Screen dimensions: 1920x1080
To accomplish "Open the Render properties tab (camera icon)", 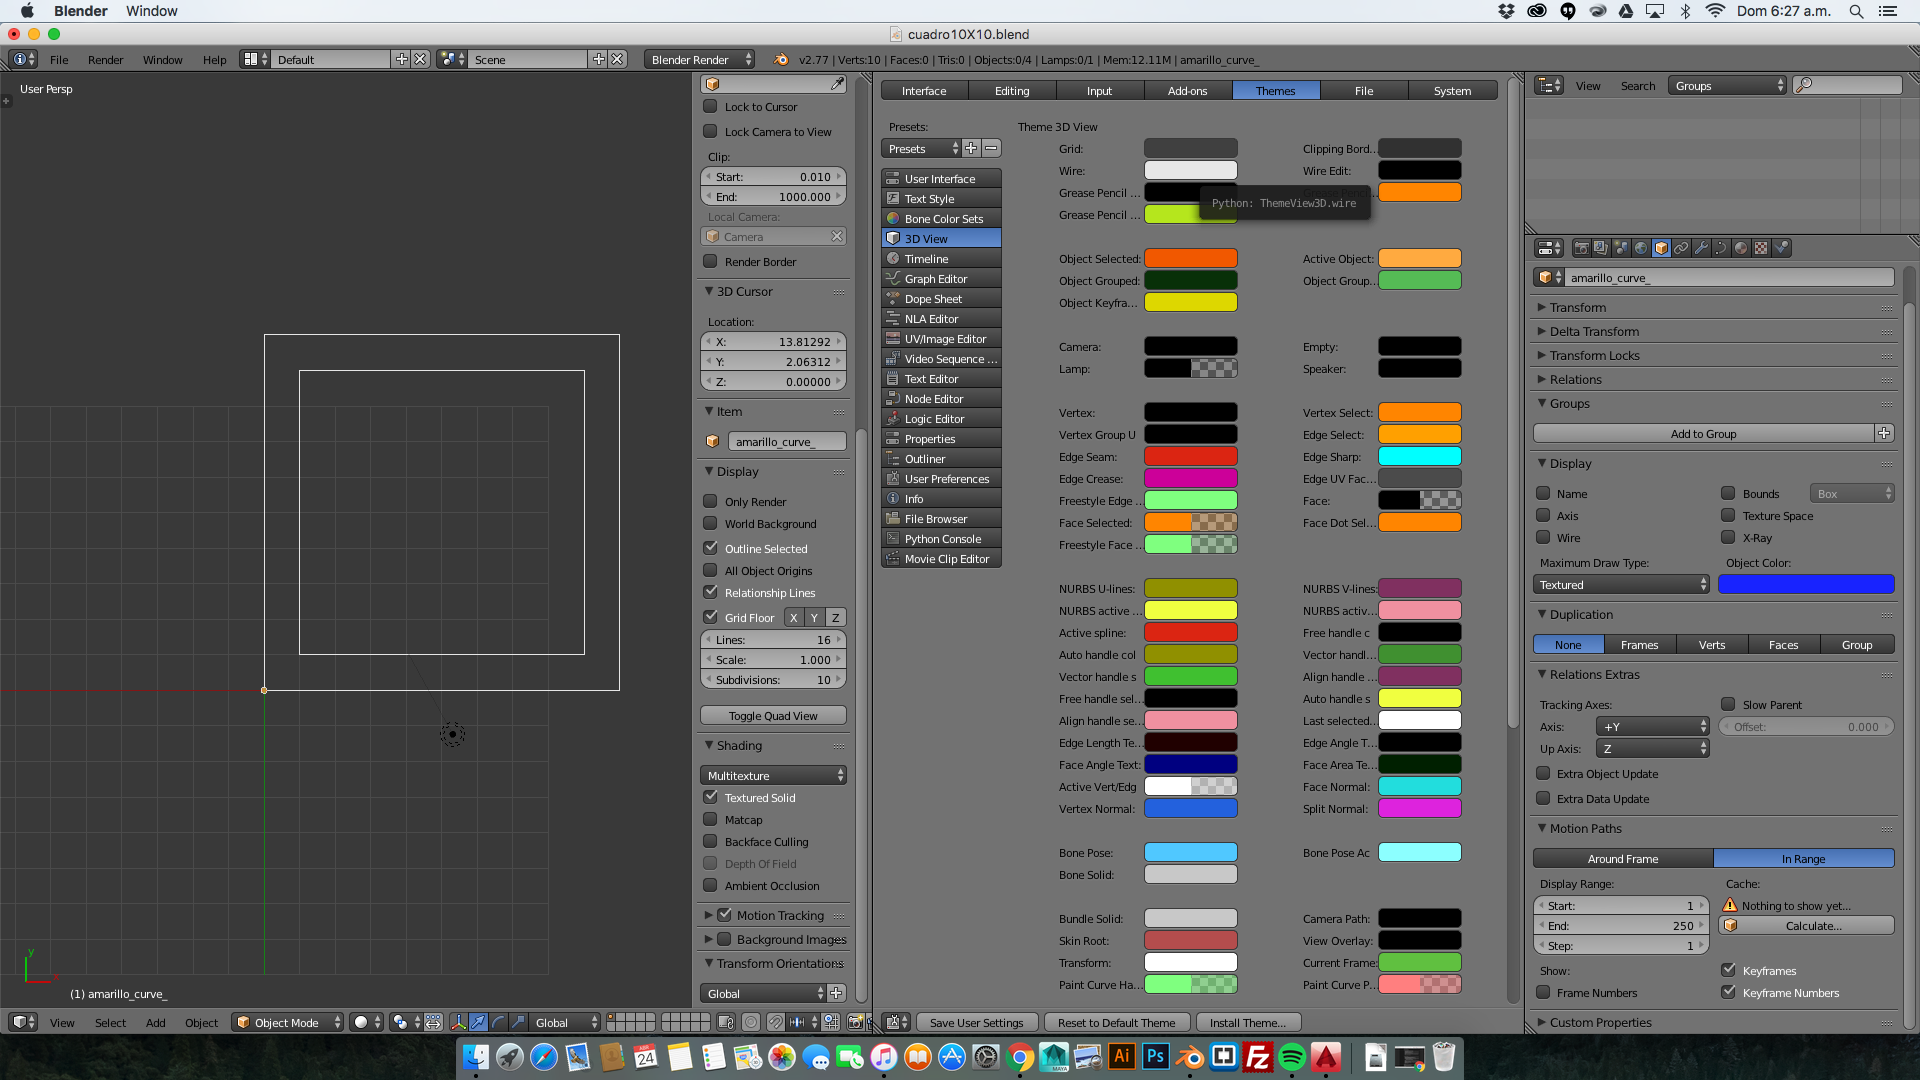I will click(x=1581, y=248).
